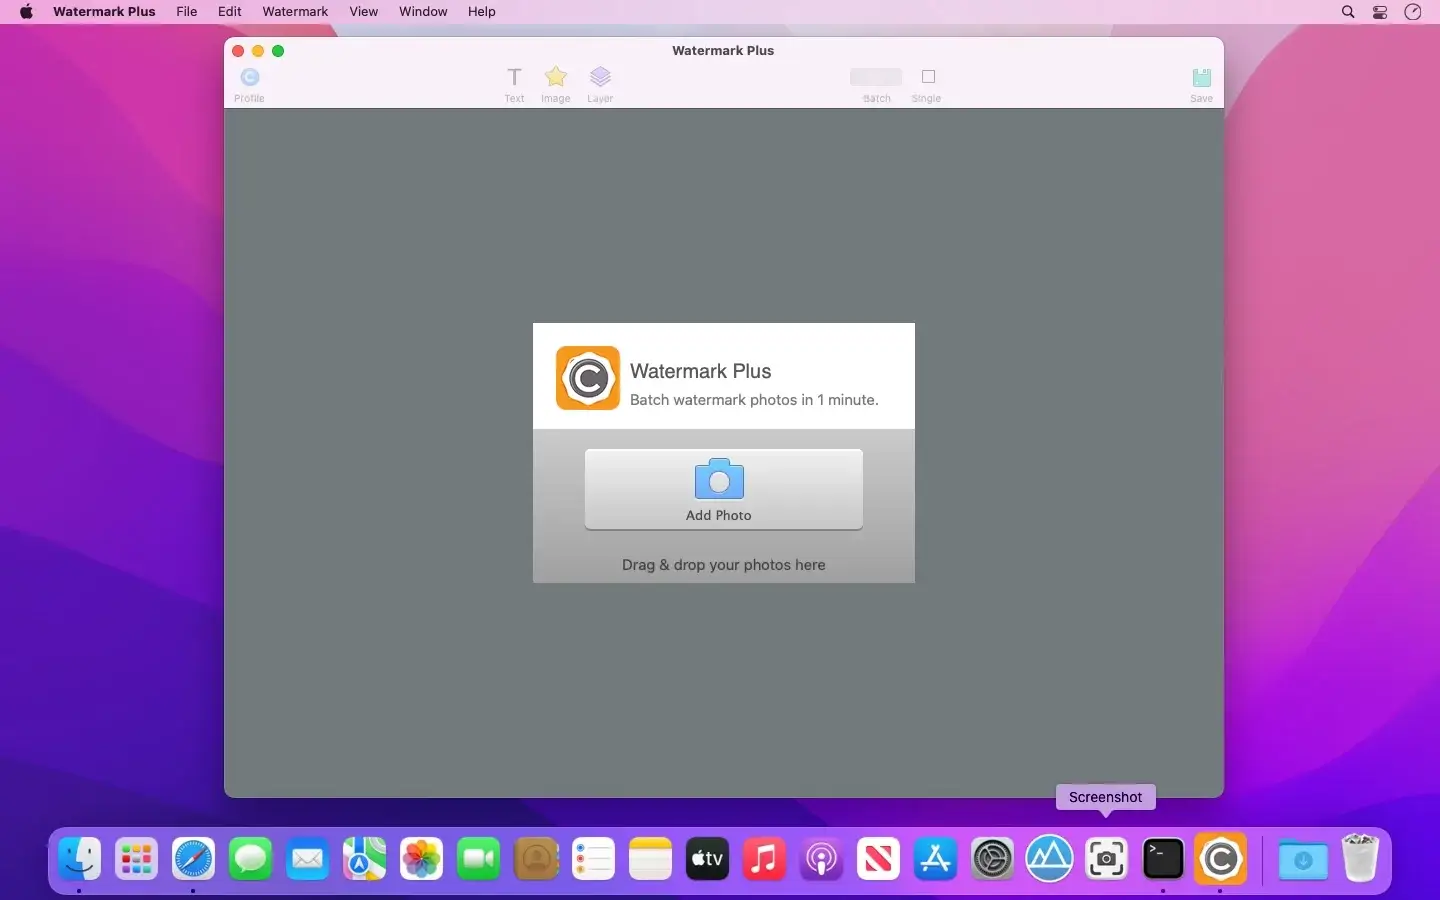
Task: Open the App Store from the Dock
Action: [935, 859]
